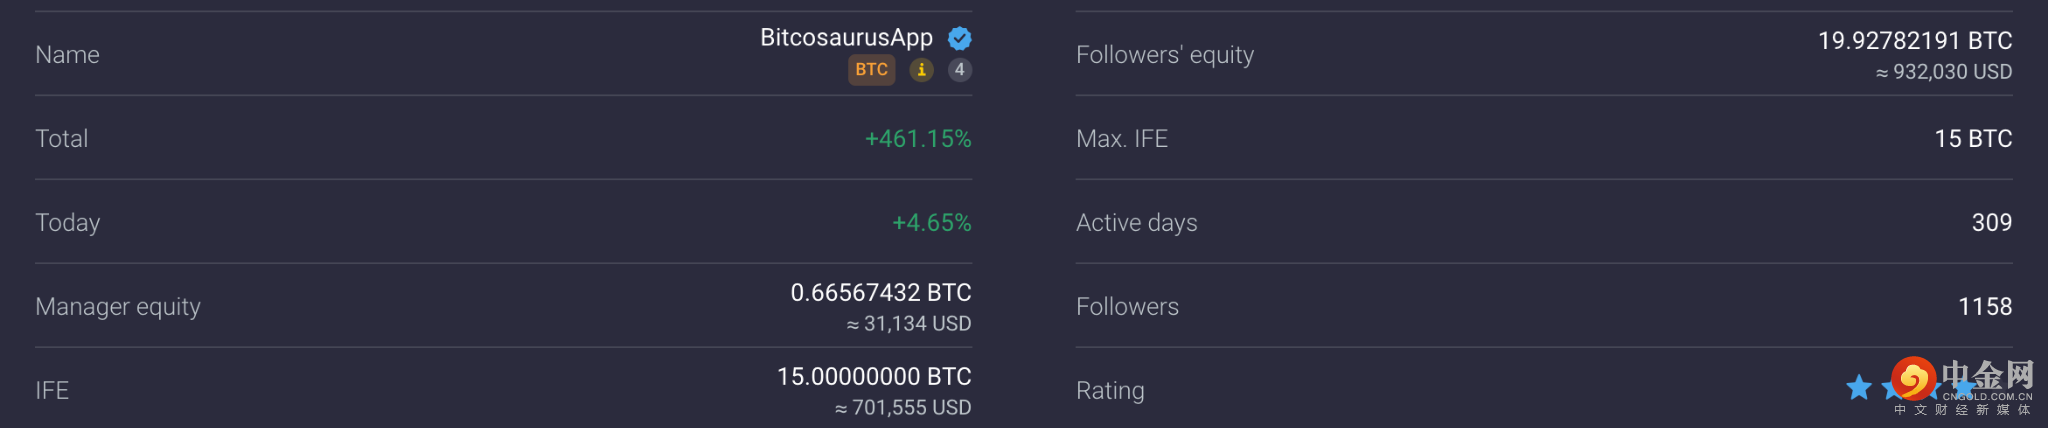
Task: Click the Rating row label
Action: (x=1110, y=391)
